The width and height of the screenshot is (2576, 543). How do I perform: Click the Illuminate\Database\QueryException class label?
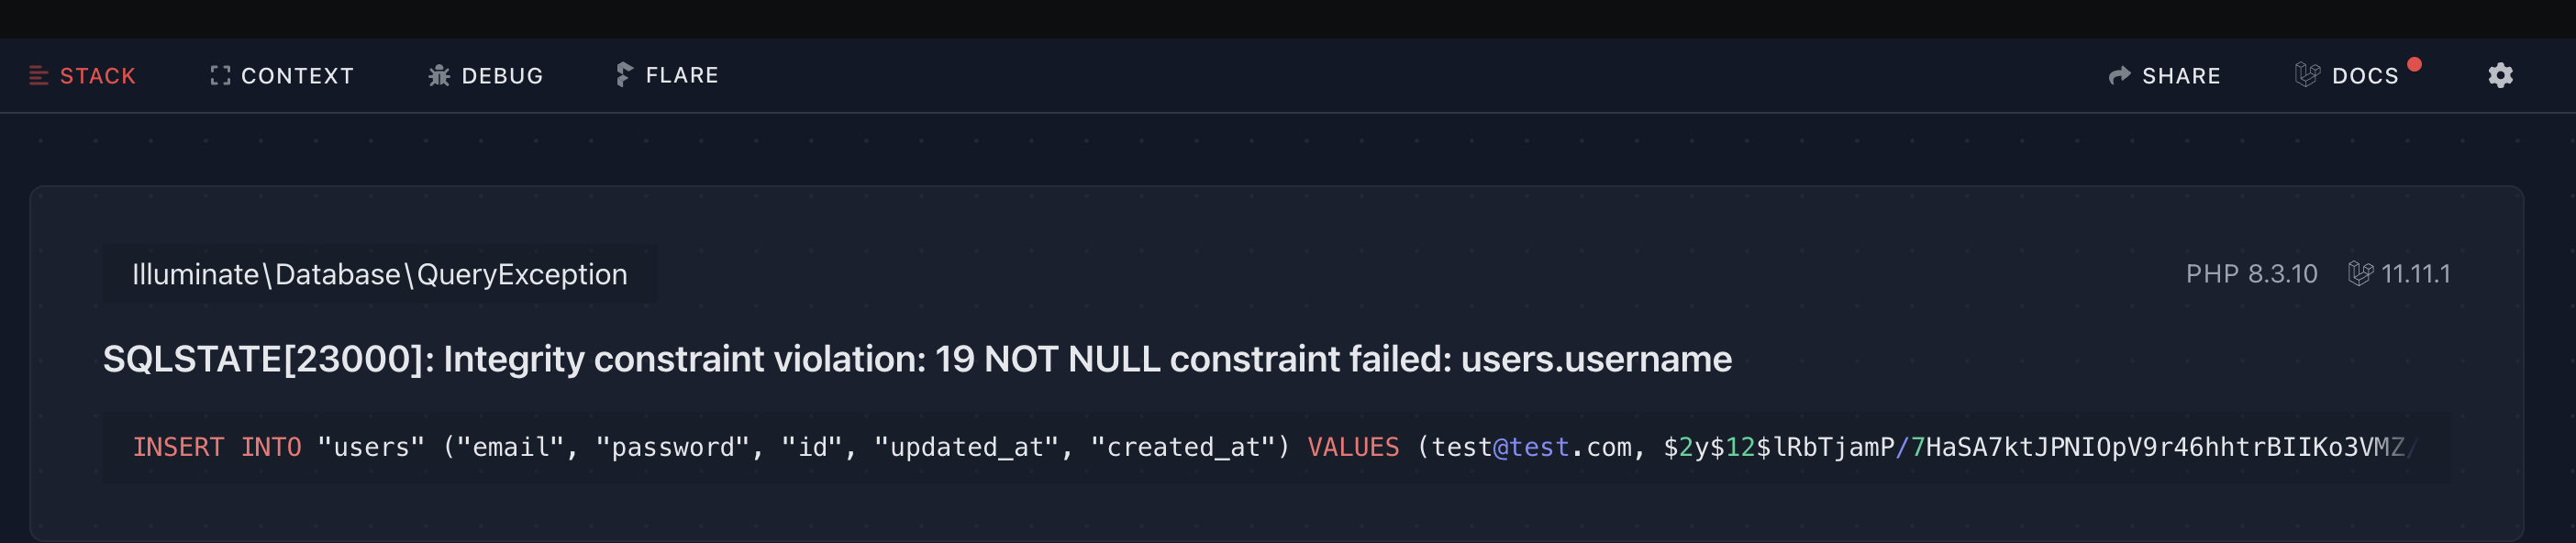coord(380,274)
